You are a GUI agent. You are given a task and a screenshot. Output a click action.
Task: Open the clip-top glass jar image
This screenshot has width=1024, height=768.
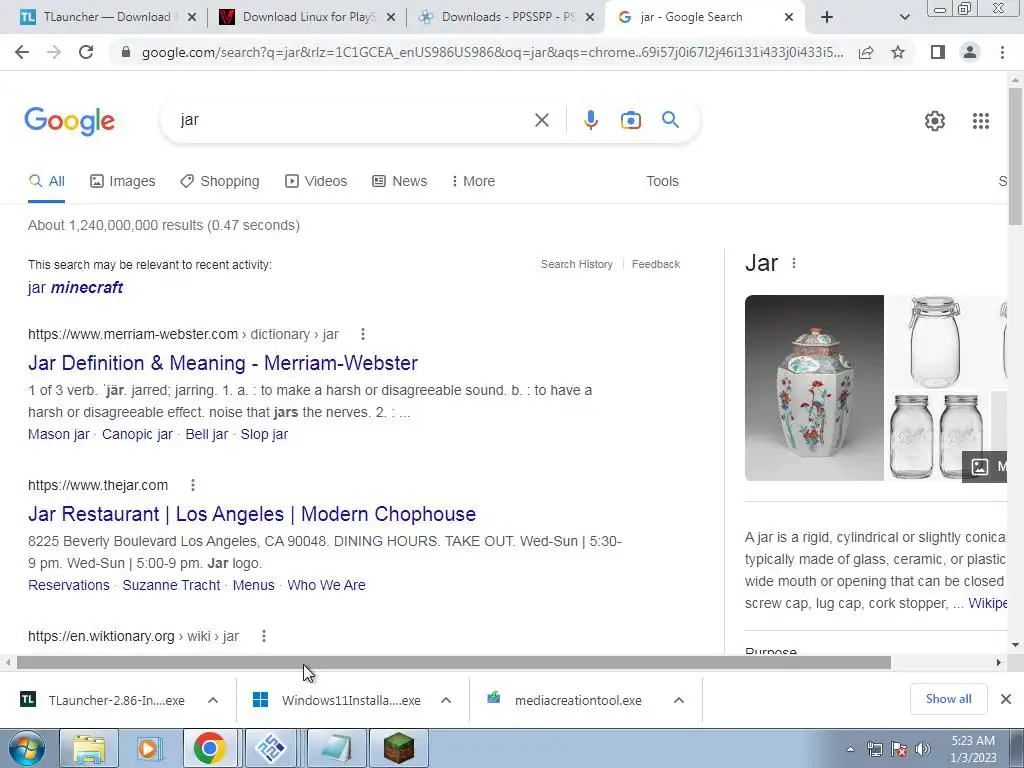(x=936, y=342)
